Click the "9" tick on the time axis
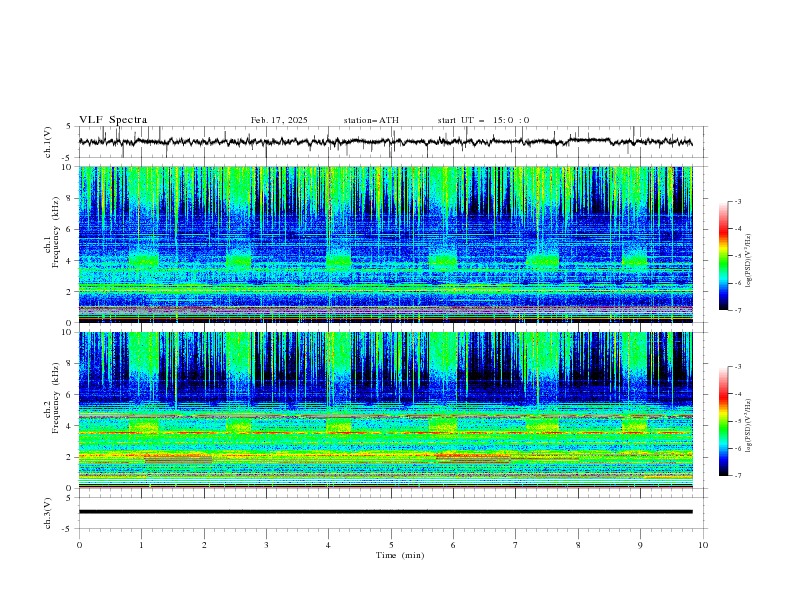Image resolution: width=792 pixels, height=612 pixels. tap(640, 545)
